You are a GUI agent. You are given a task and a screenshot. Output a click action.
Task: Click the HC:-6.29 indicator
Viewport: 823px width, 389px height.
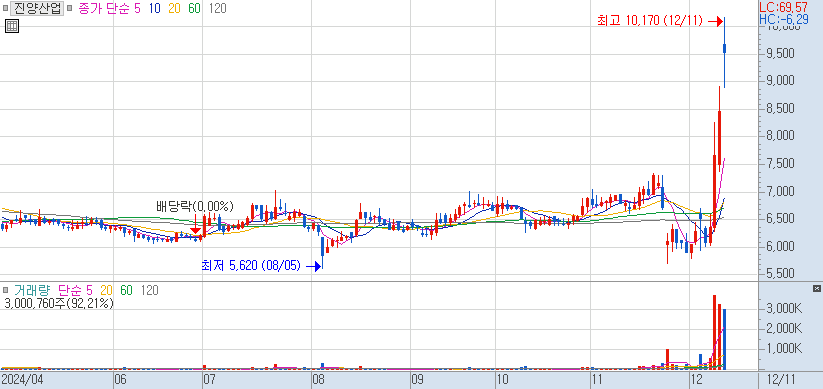[784, 19]
